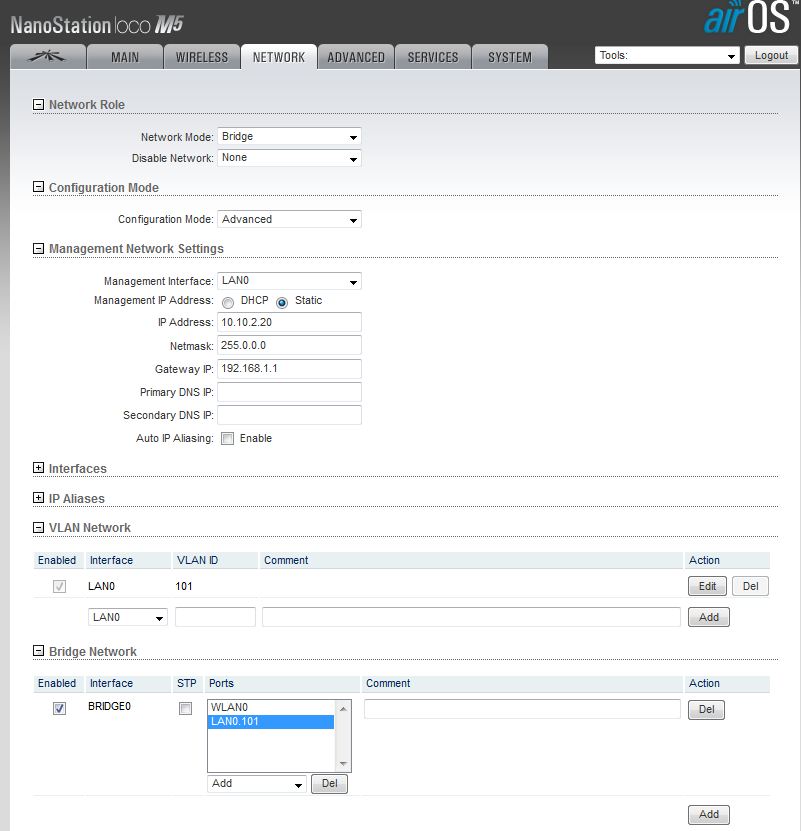
Task: Toggle Enabled checkbox for LAN0 VLAN 101
Action: coord(59,587)
